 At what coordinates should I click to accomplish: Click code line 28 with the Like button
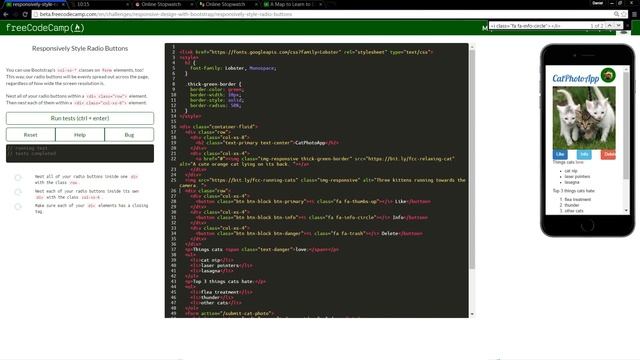pyautogui.click(x=313, y=201)
